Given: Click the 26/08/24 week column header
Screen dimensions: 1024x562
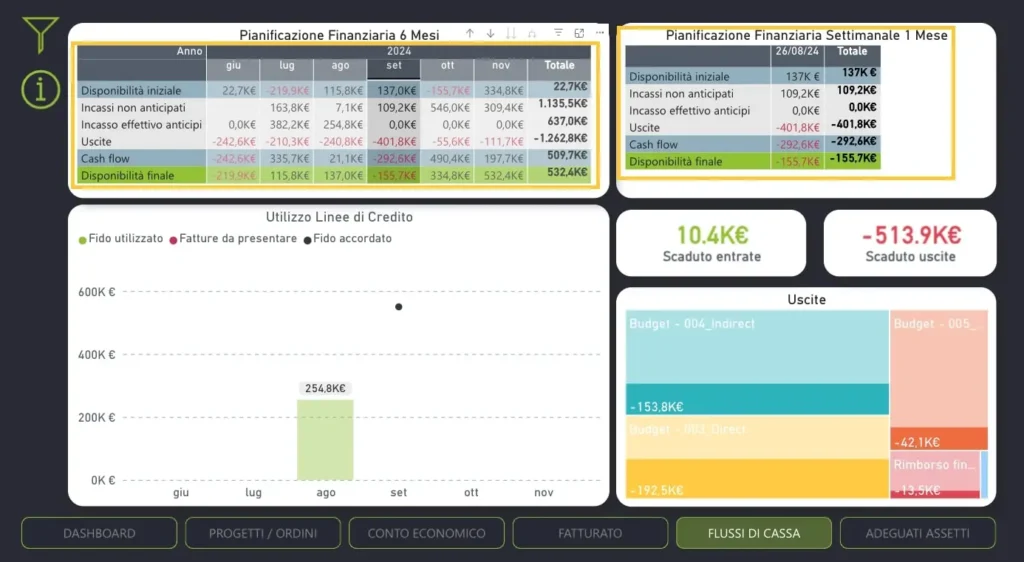Looking at the screenshot, I should 797,51.
